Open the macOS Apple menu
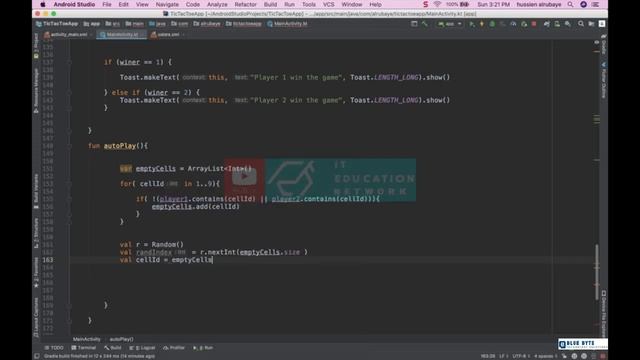 tap(42, 4)
